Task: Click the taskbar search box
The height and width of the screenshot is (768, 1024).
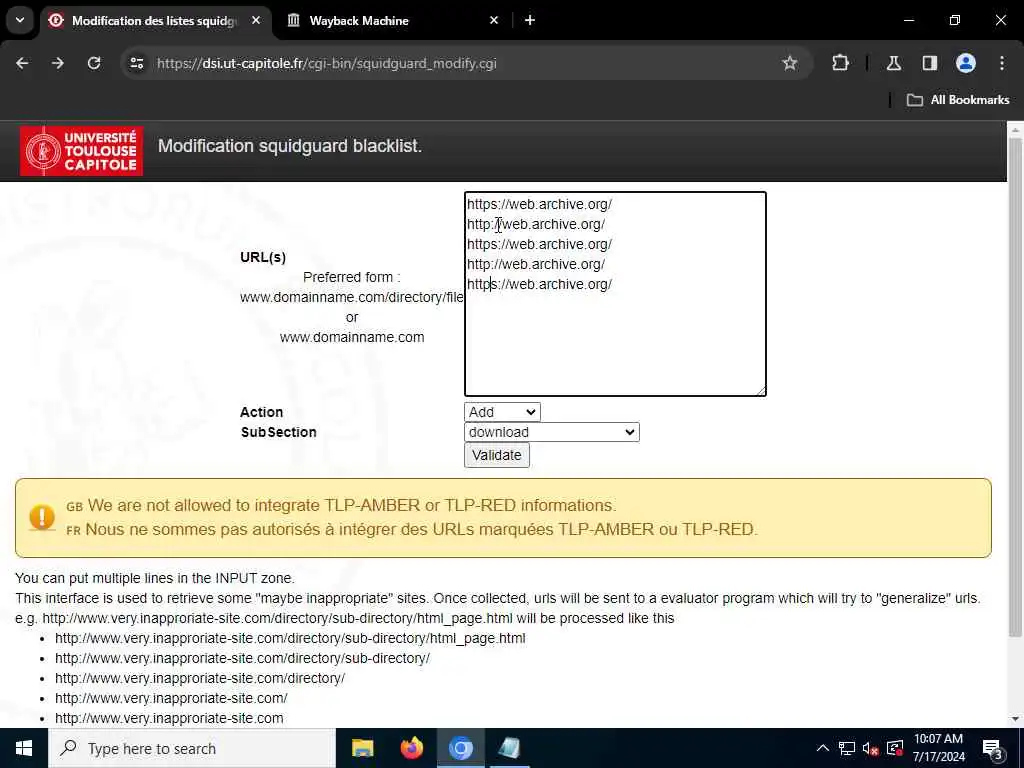Action: [x=192, y=748]
